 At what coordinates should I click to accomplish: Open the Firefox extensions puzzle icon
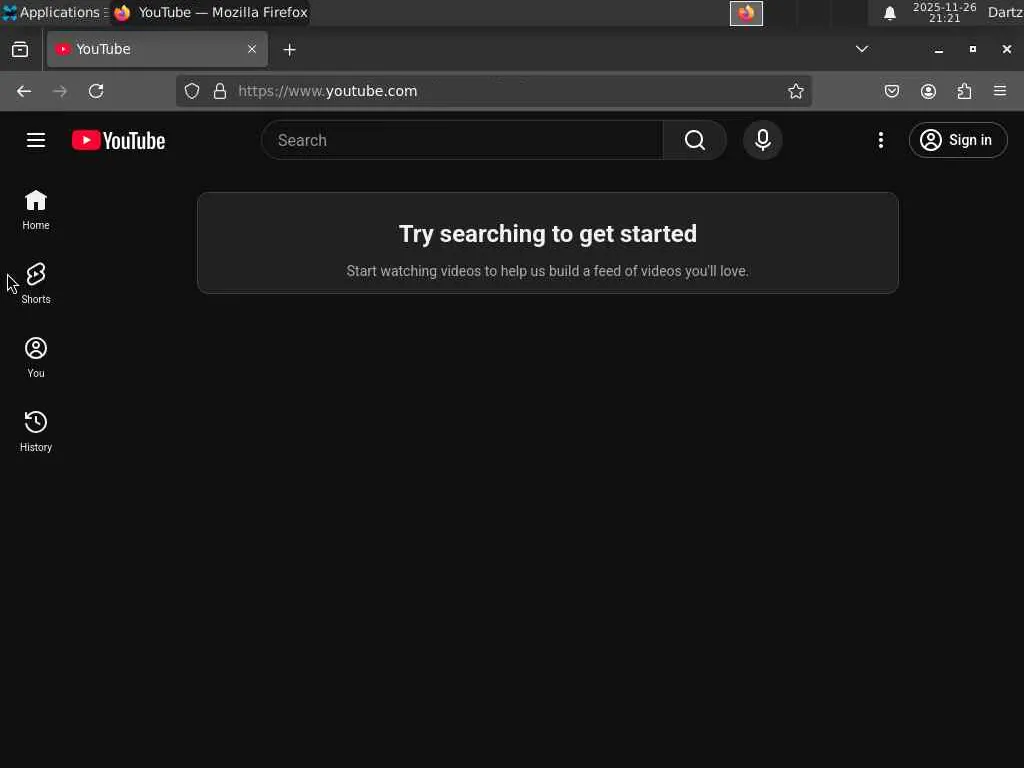click(965, 91)
